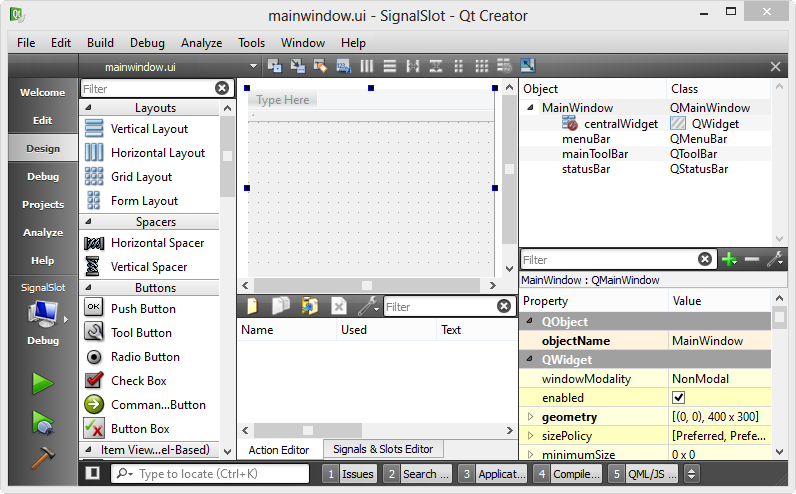Open the Debug menu
Image resolution: width=796 pixels, height=494 pixels.
147,43
